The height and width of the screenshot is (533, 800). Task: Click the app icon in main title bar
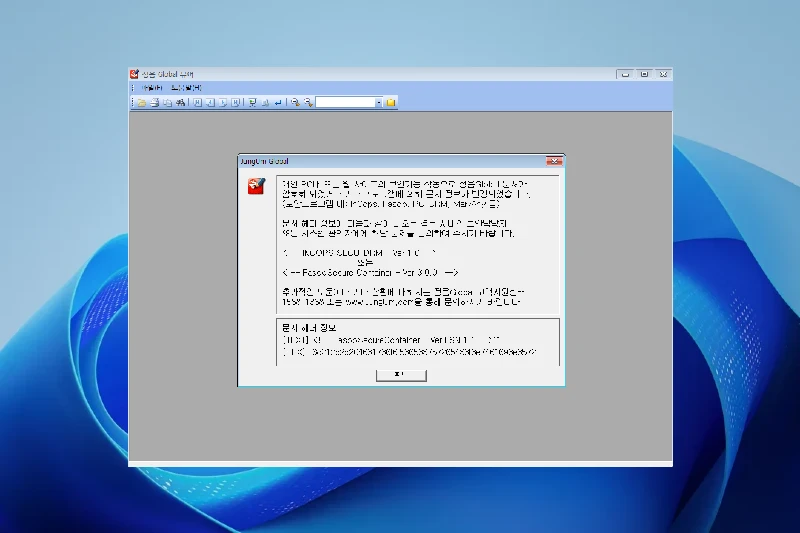(x=134, y=74)
